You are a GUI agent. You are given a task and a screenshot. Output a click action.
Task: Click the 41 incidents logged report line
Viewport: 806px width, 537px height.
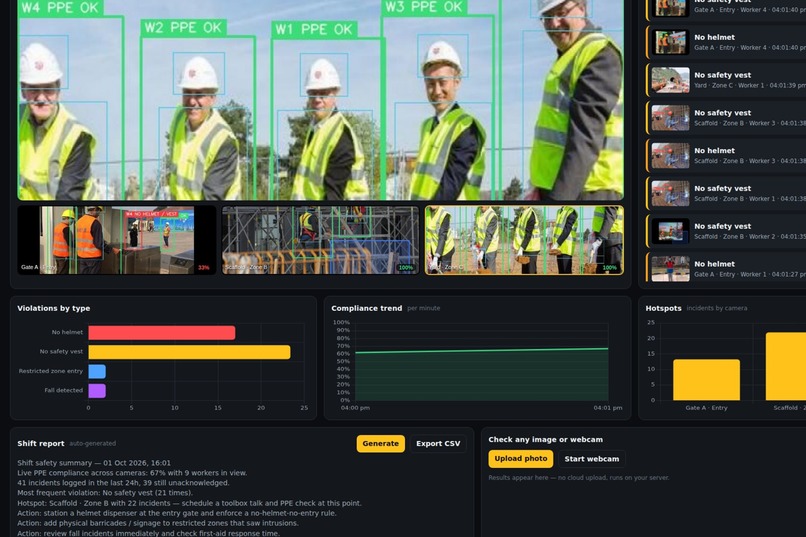click(123, 483)
